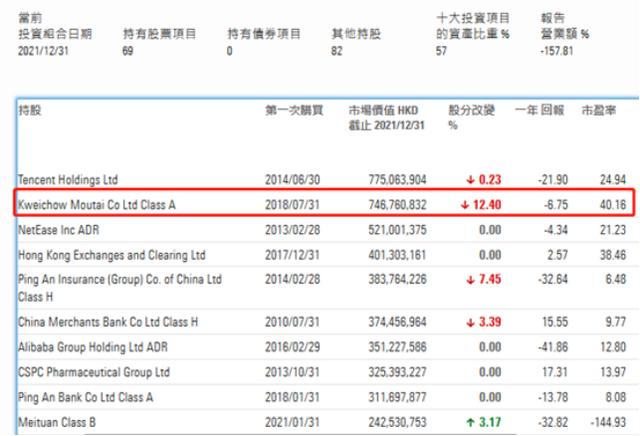
Task: Click the portfolio date 2021/12/31 in the summary
Action: (x=43, y=49)
